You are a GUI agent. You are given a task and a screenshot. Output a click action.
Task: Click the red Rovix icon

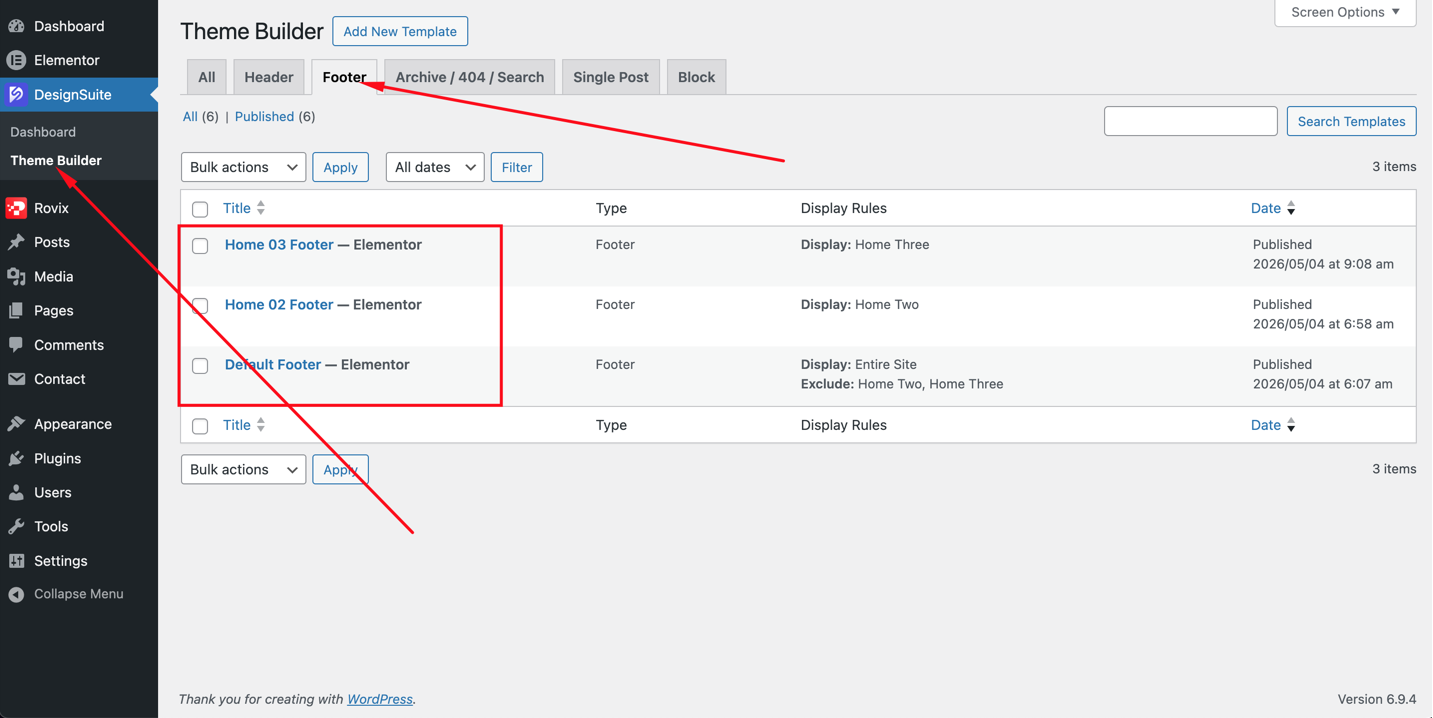[16, 208]
